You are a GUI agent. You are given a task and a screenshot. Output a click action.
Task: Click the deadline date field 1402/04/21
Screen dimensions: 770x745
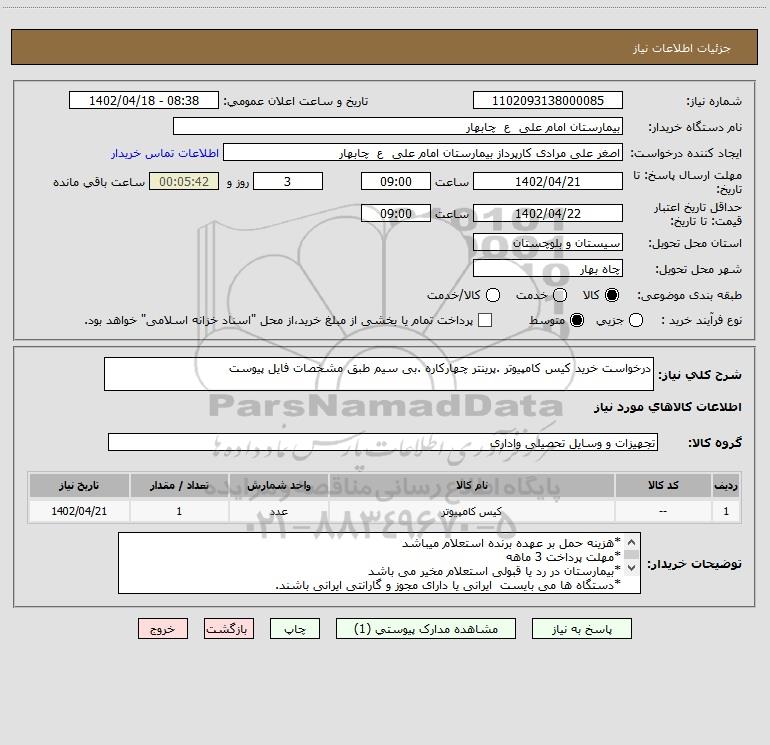pyautogui.click(x=548, y=181)
